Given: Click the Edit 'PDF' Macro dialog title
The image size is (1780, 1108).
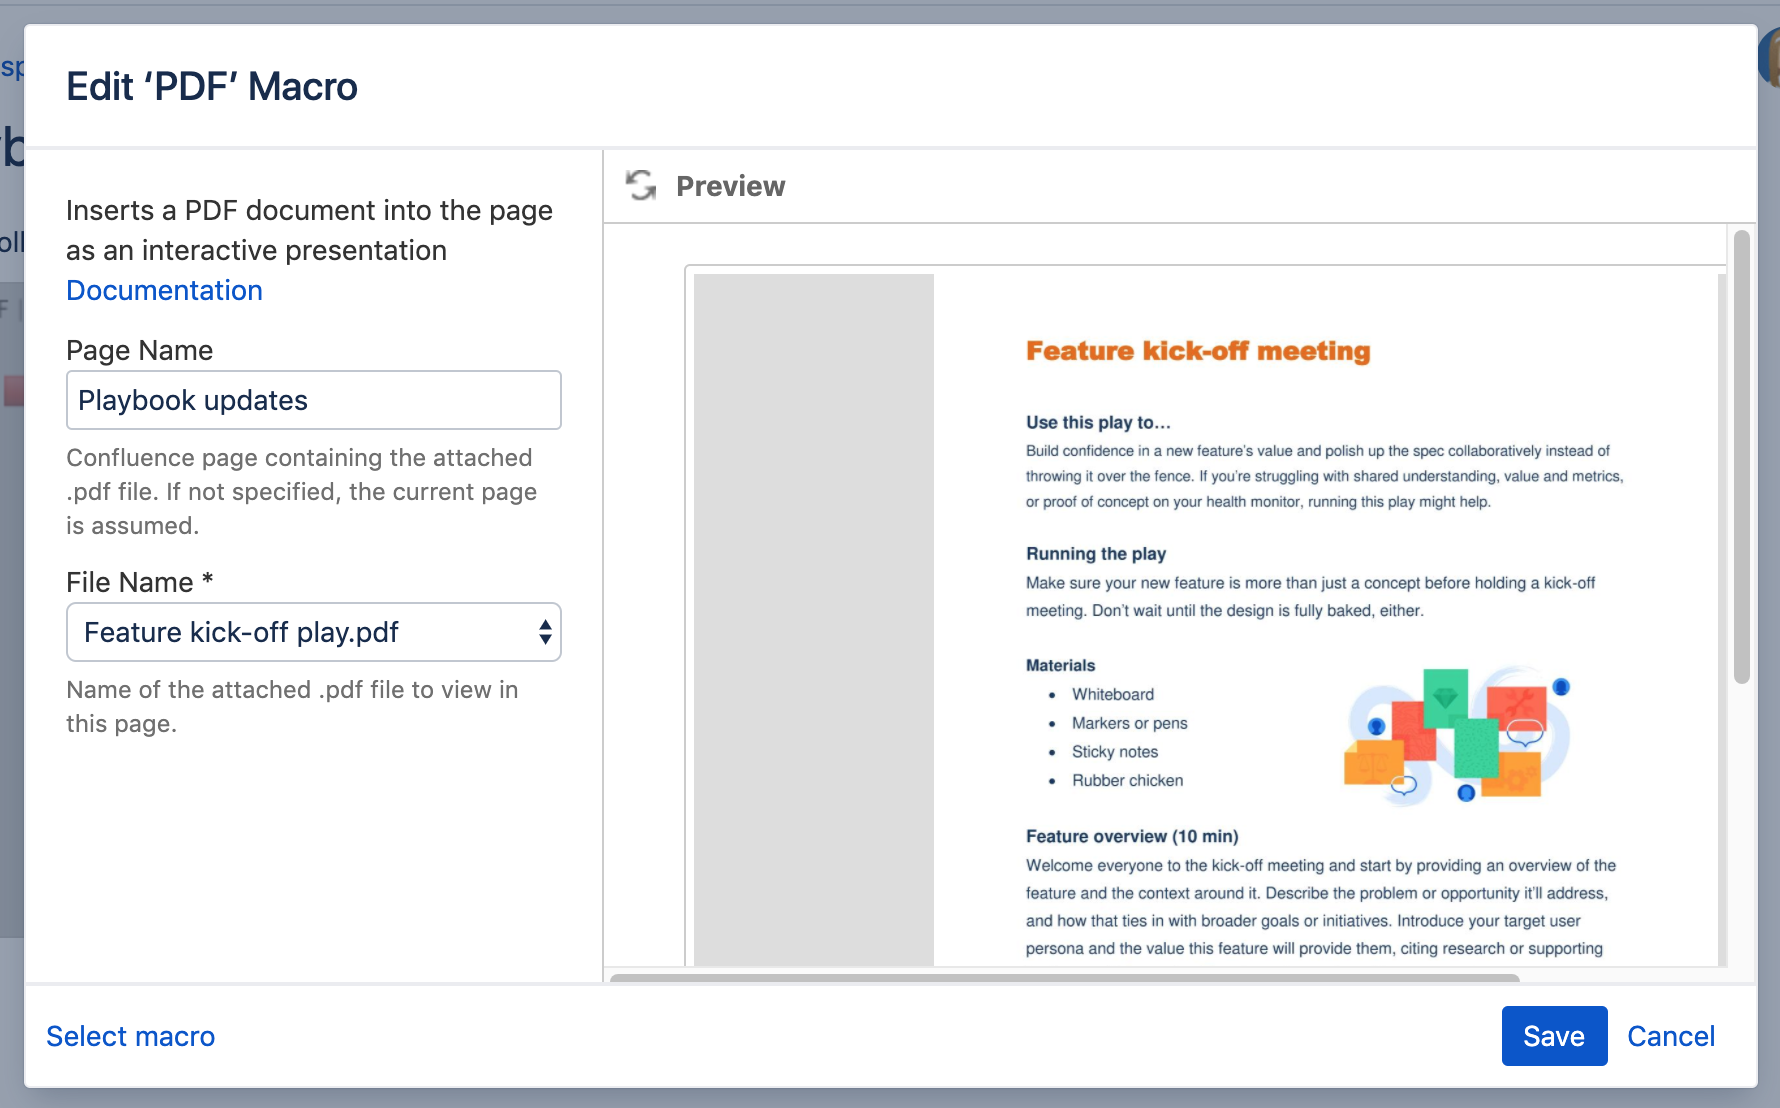Looking at the screenshot, I should click(x=212, y=87).
